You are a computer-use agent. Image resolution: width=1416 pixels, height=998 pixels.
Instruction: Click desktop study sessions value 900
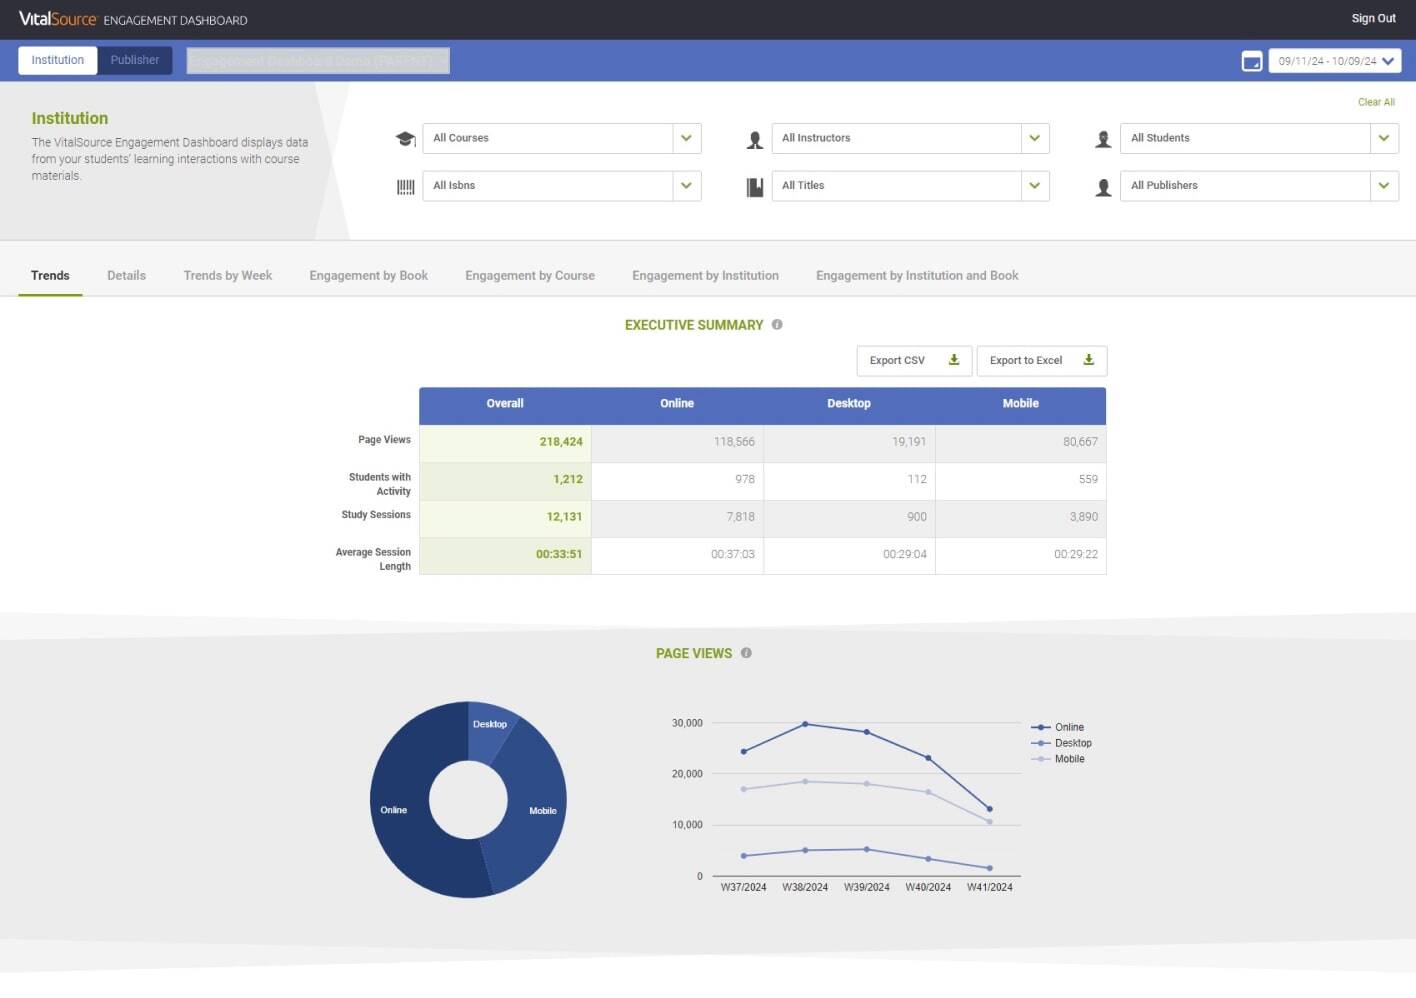(x=917, y=517)
